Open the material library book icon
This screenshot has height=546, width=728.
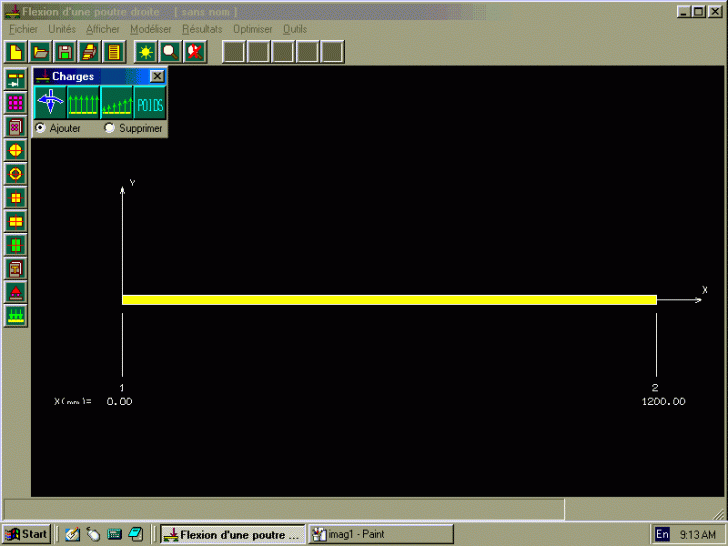(15, 127)
